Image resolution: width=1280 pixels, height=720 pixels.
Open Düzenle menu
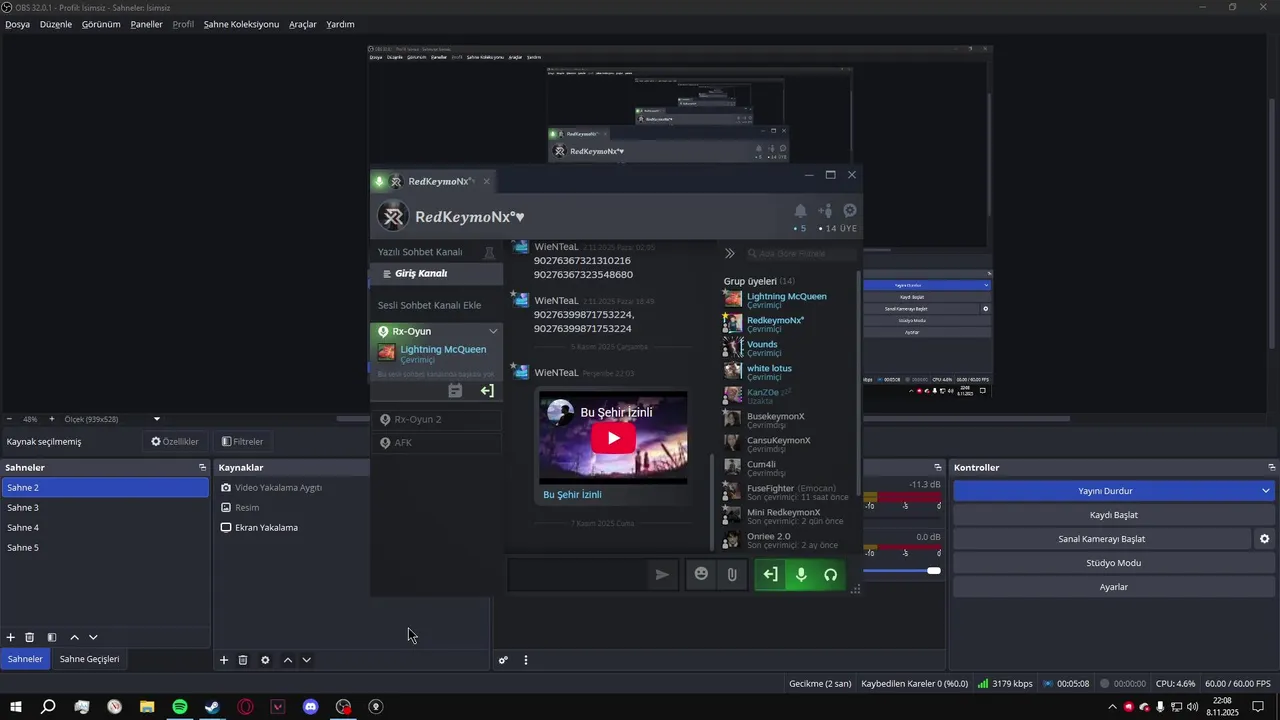pos(56,24)
